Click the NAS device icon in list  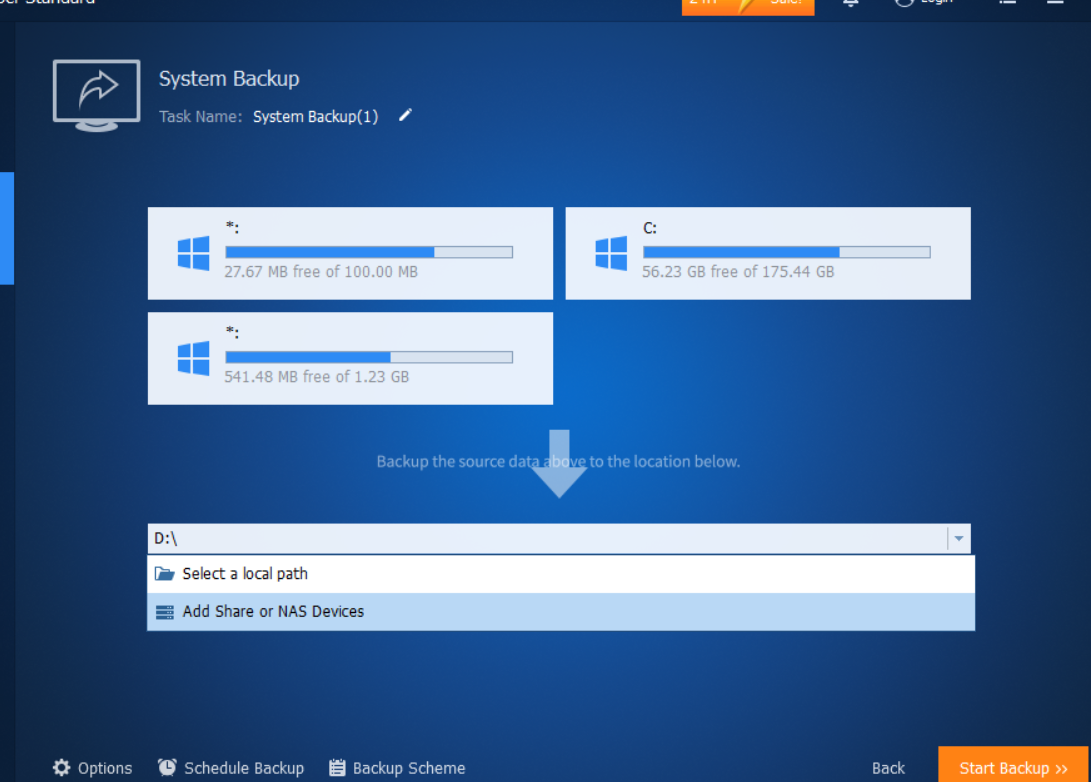click(164, 612)
